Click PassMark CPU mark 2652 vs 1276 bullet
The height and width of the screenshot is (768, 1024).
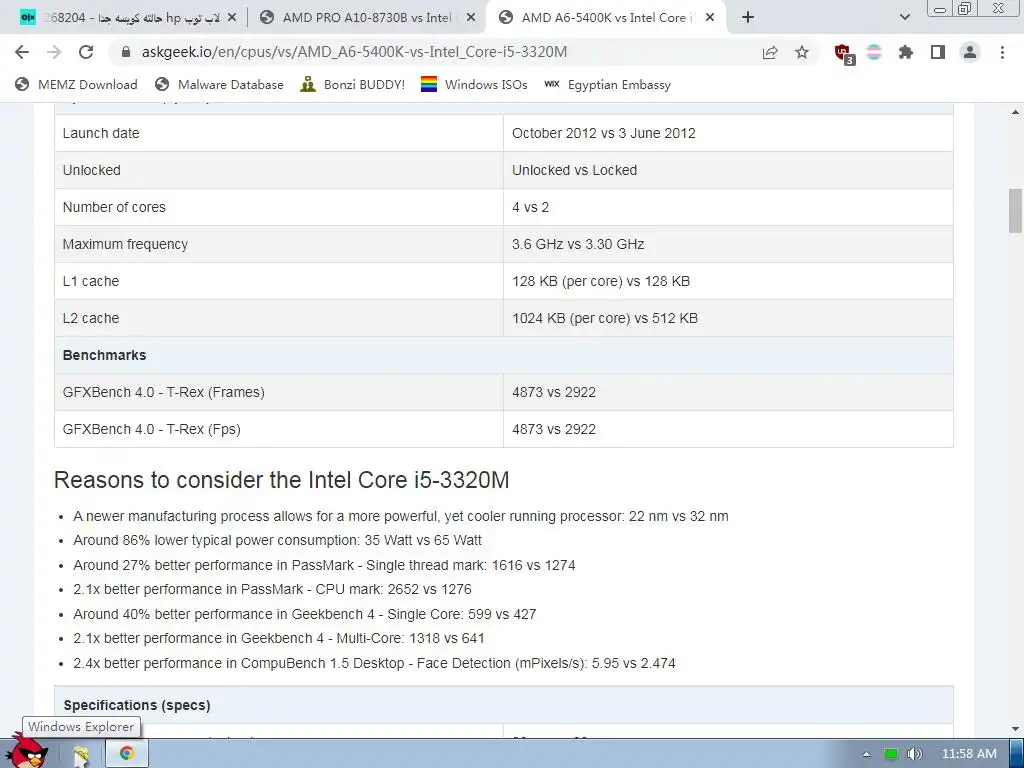click(x=272, y=590)
